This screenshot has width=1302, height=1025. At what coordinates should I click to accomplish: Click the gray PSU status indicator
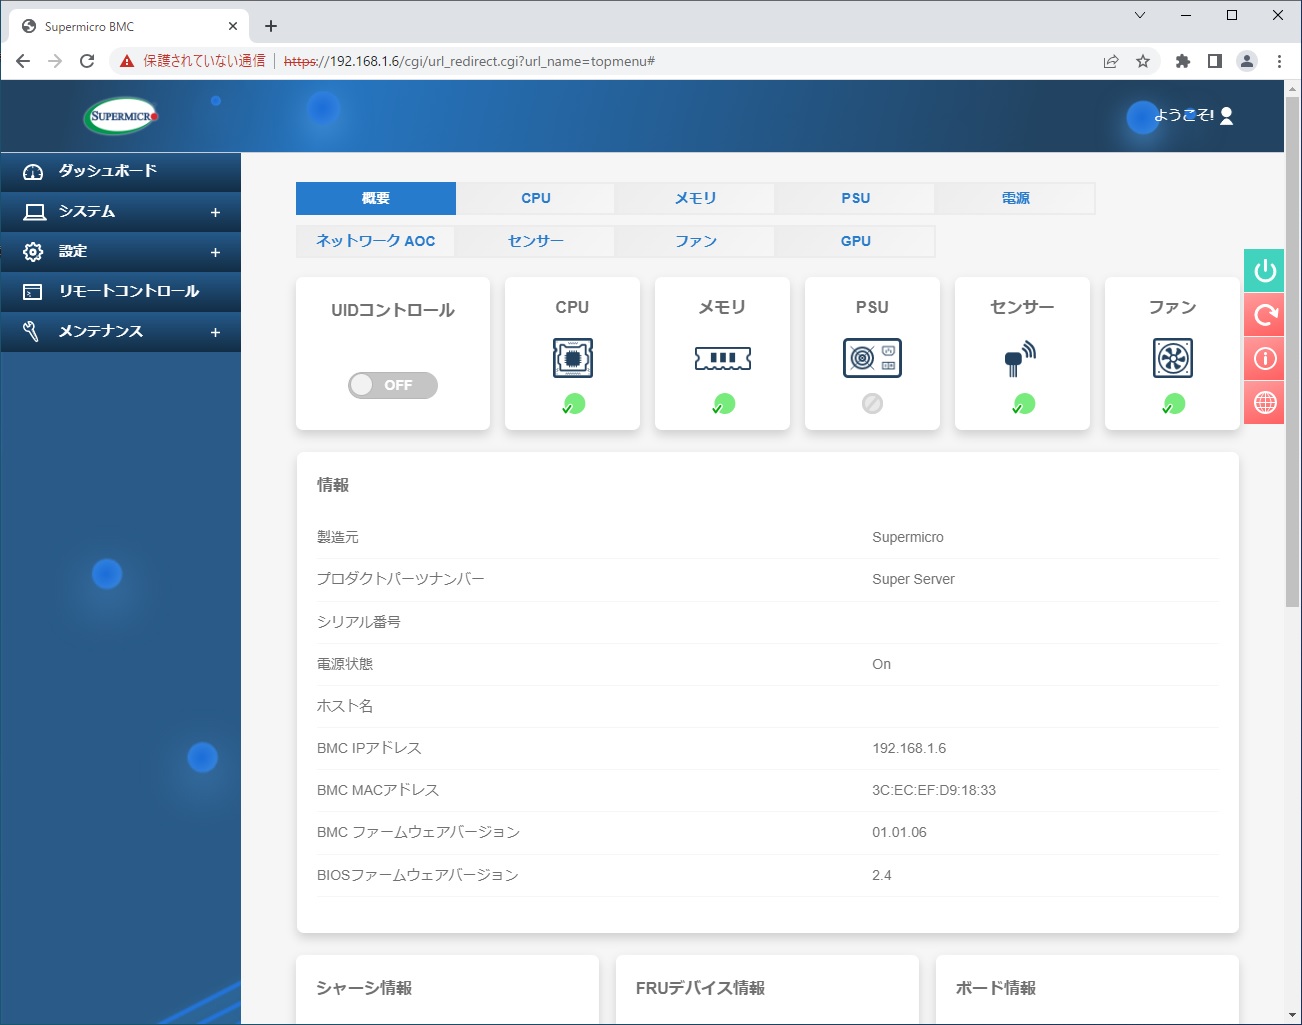click(x=871, y=404)
